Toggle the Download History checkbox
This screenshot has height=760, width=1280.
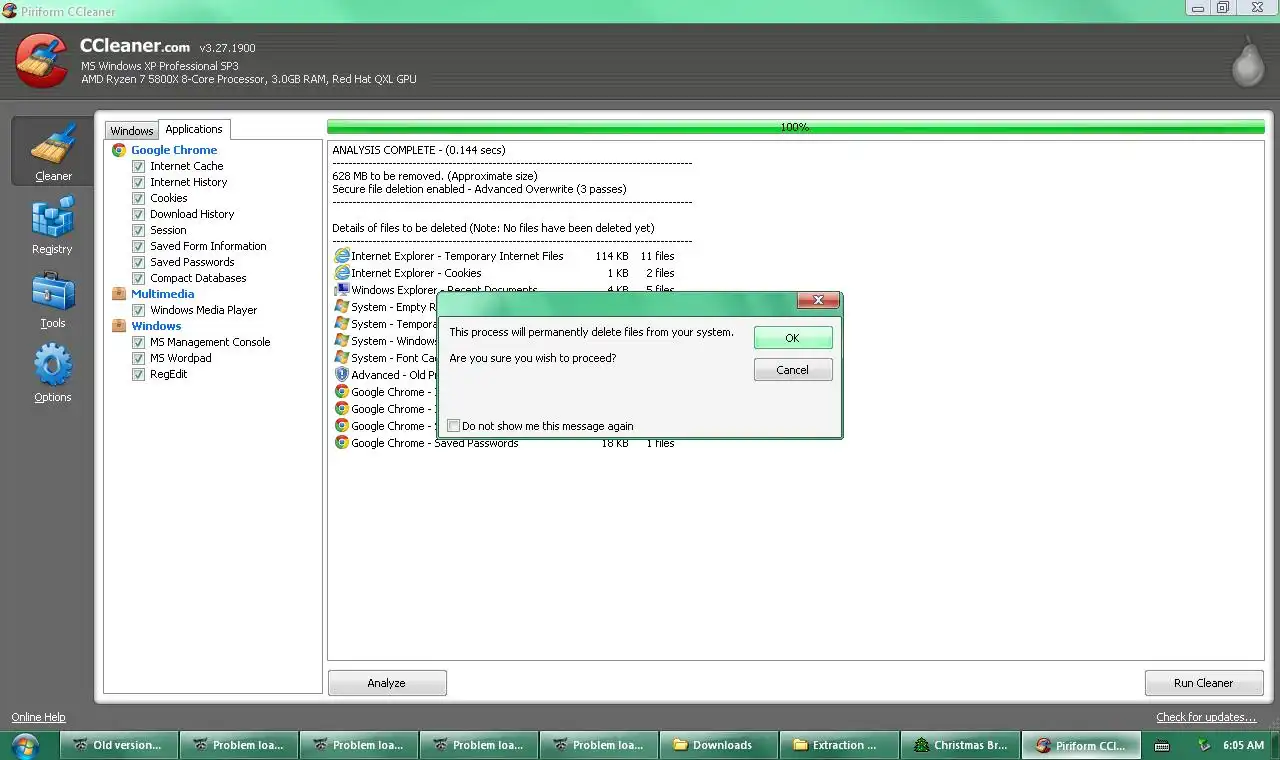click(x=139, y=215)
